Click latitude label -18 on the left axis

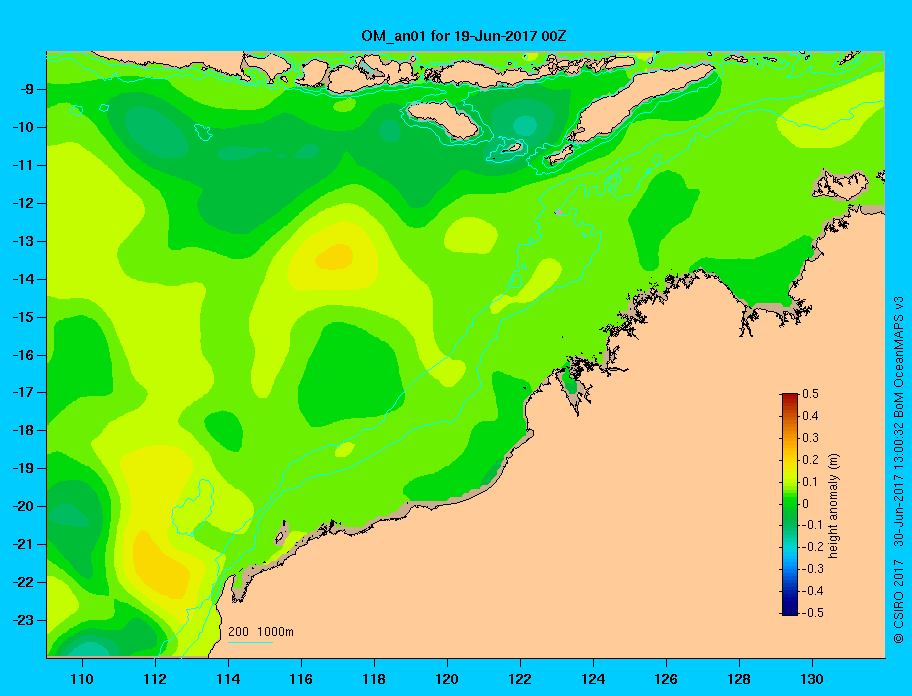[22, 430]
